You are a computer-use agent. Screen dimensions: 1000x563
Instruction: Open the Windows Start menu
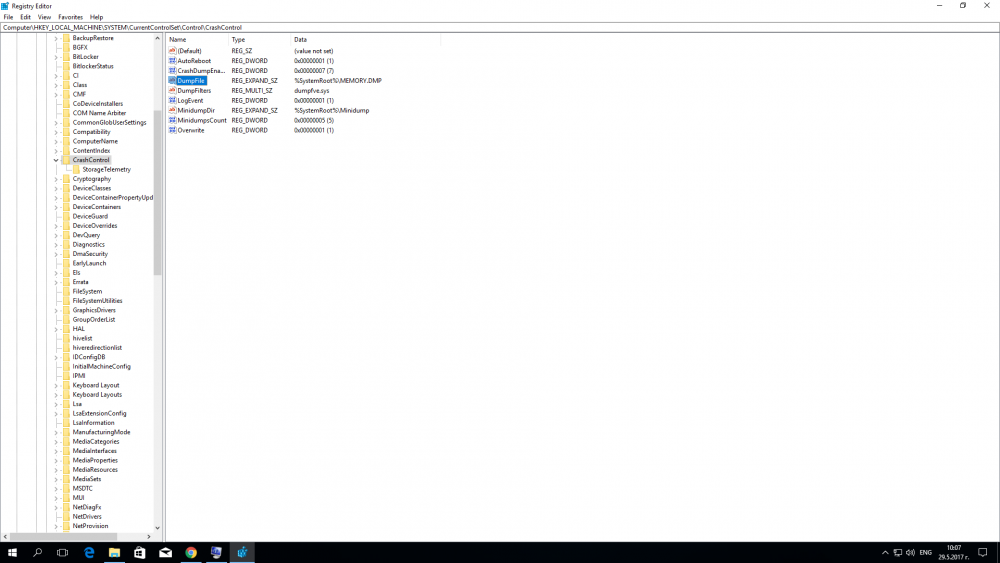point(12,553)
